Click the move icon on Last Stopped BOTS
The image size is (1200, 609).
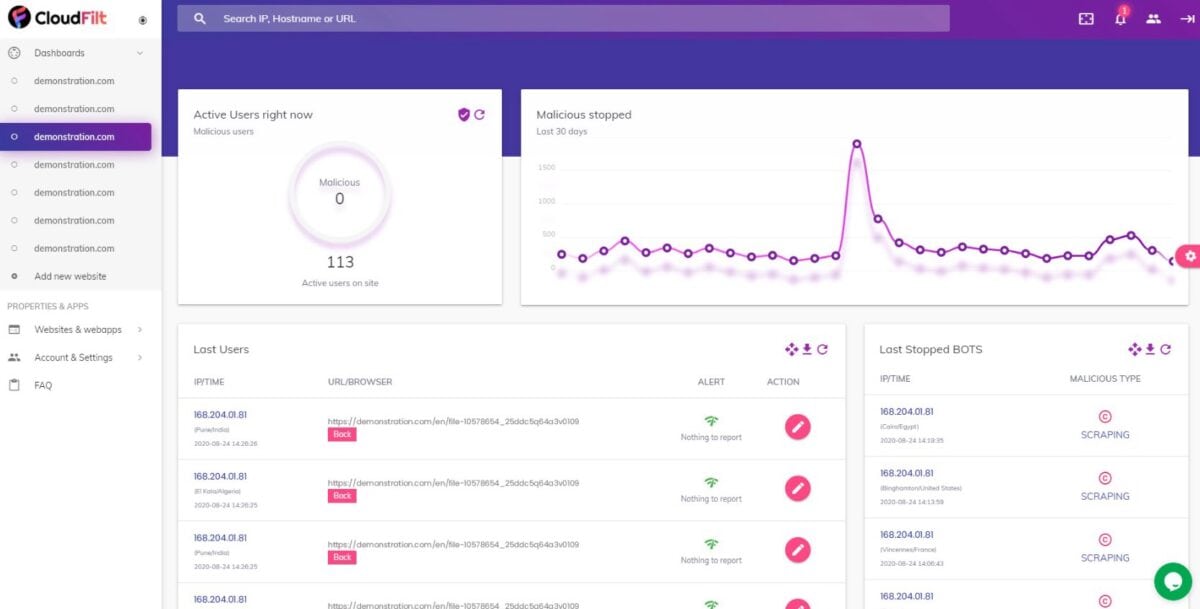click(1134, 349)
